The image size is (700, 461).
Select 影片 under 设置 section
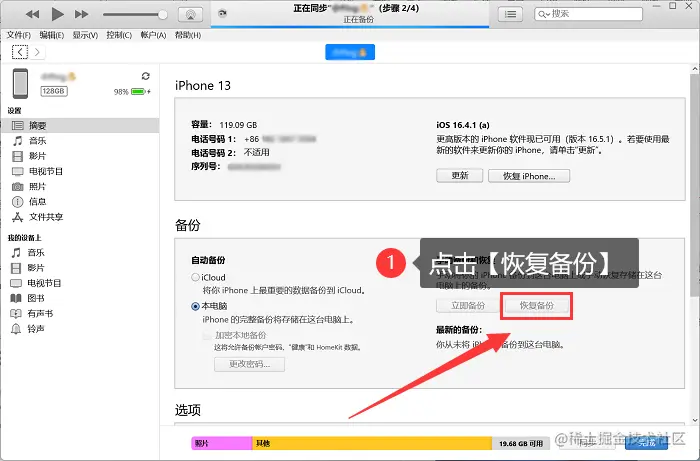tap(80, 156)
